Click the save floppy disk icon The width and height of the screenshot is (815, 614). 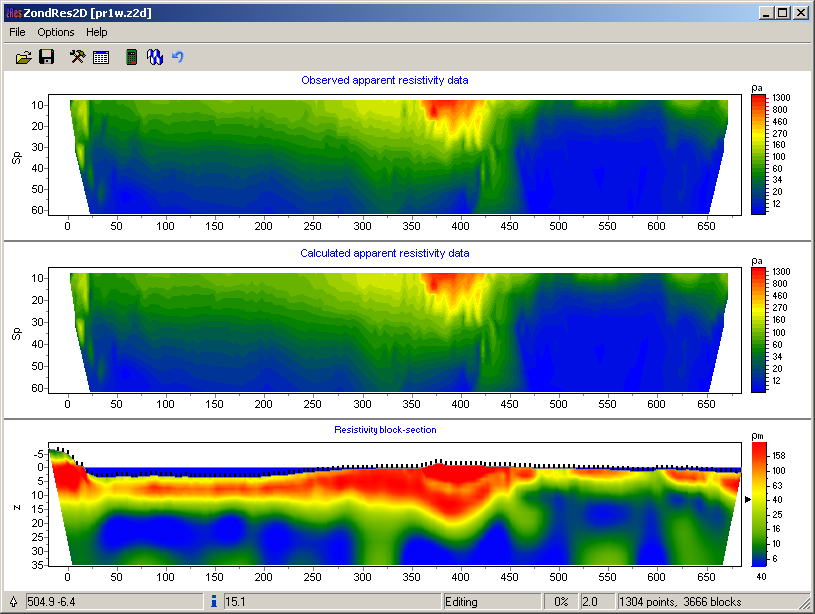pyautogui.click(x=46, y=58)
